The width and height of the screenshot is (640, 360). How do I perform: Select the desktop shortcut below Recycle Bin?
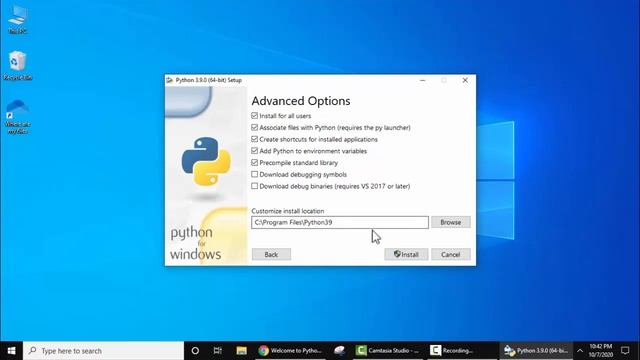click(18, 117)
